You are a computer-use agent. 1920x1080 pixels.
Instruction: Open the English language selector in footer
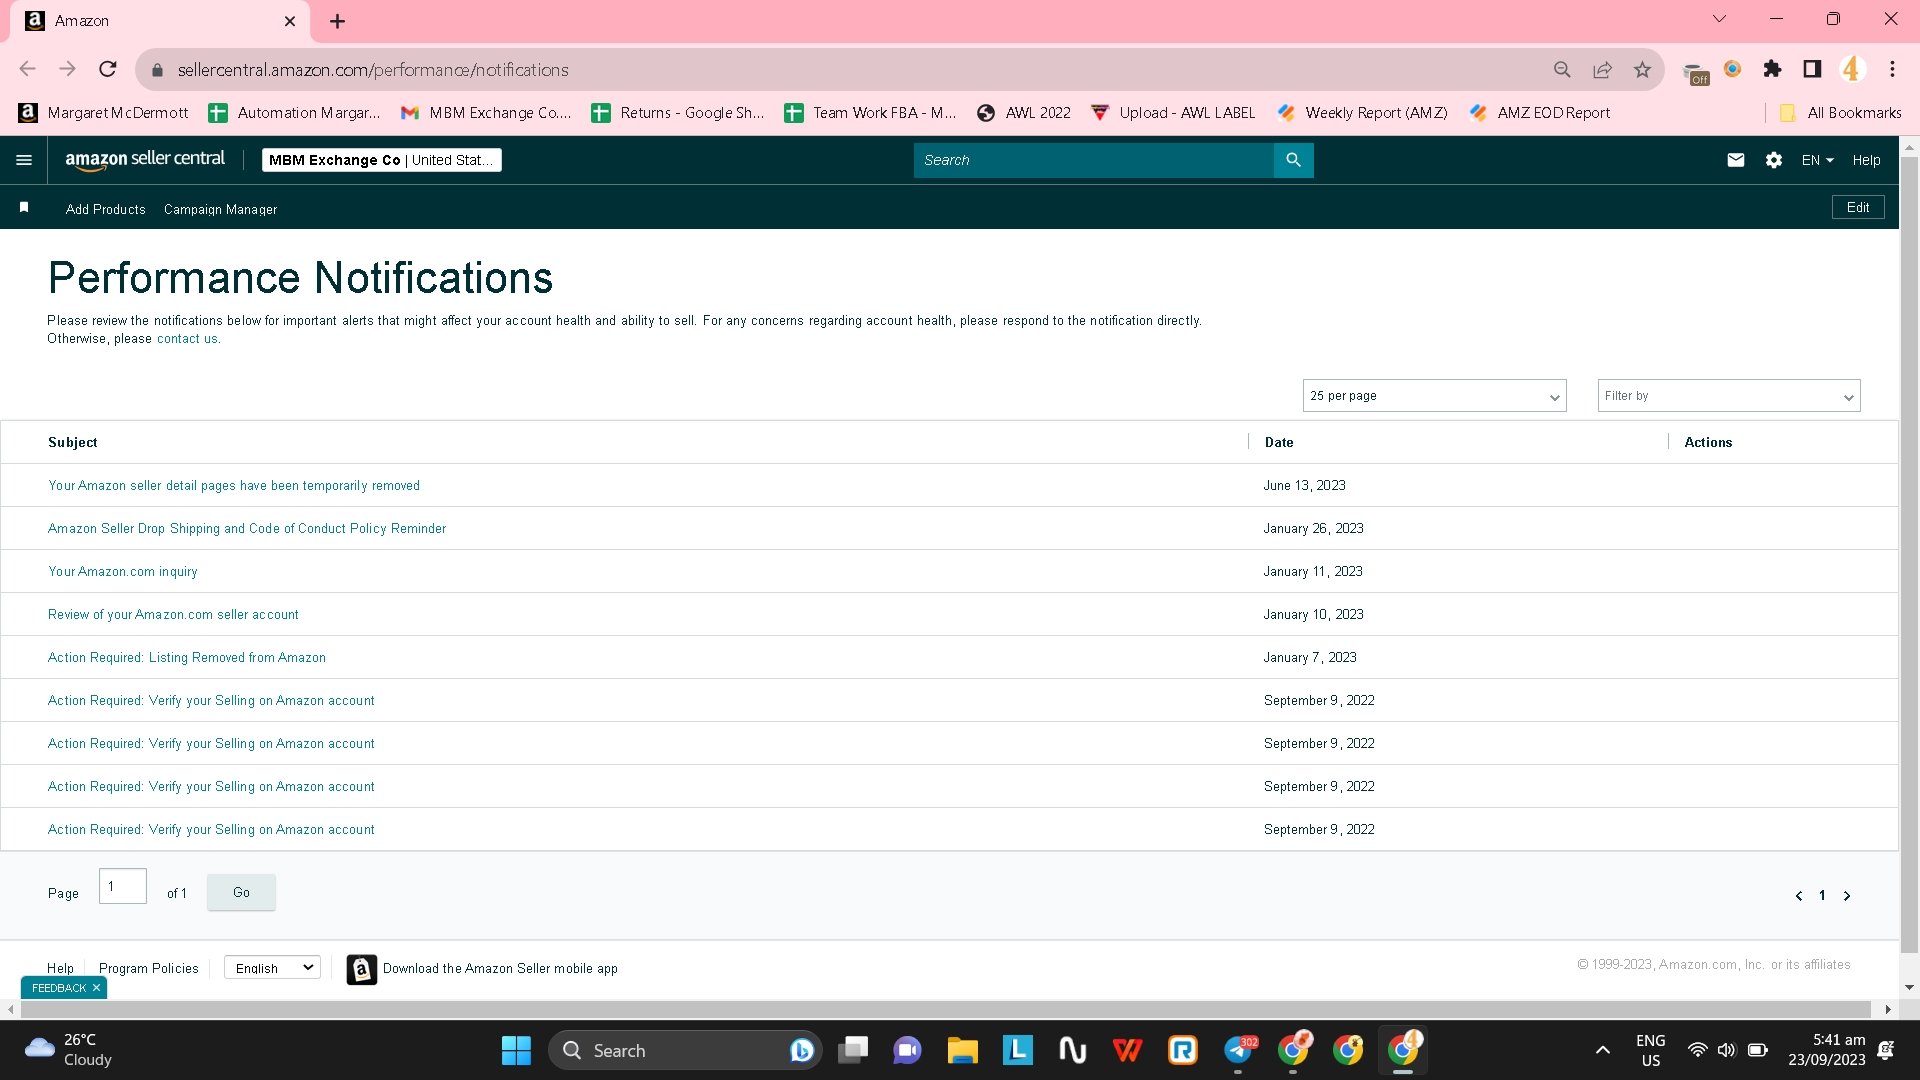pos(272,968)
